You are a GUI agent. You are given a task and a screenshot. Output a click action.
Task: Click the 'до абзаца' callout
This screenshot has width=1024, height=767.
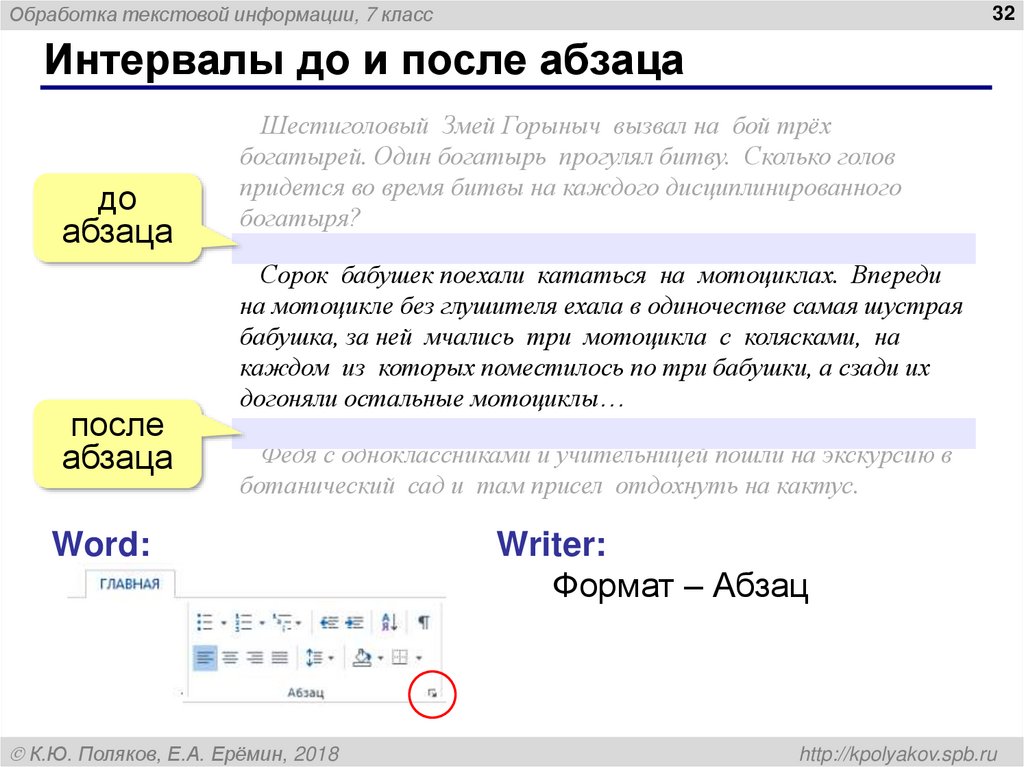(118, 218)
